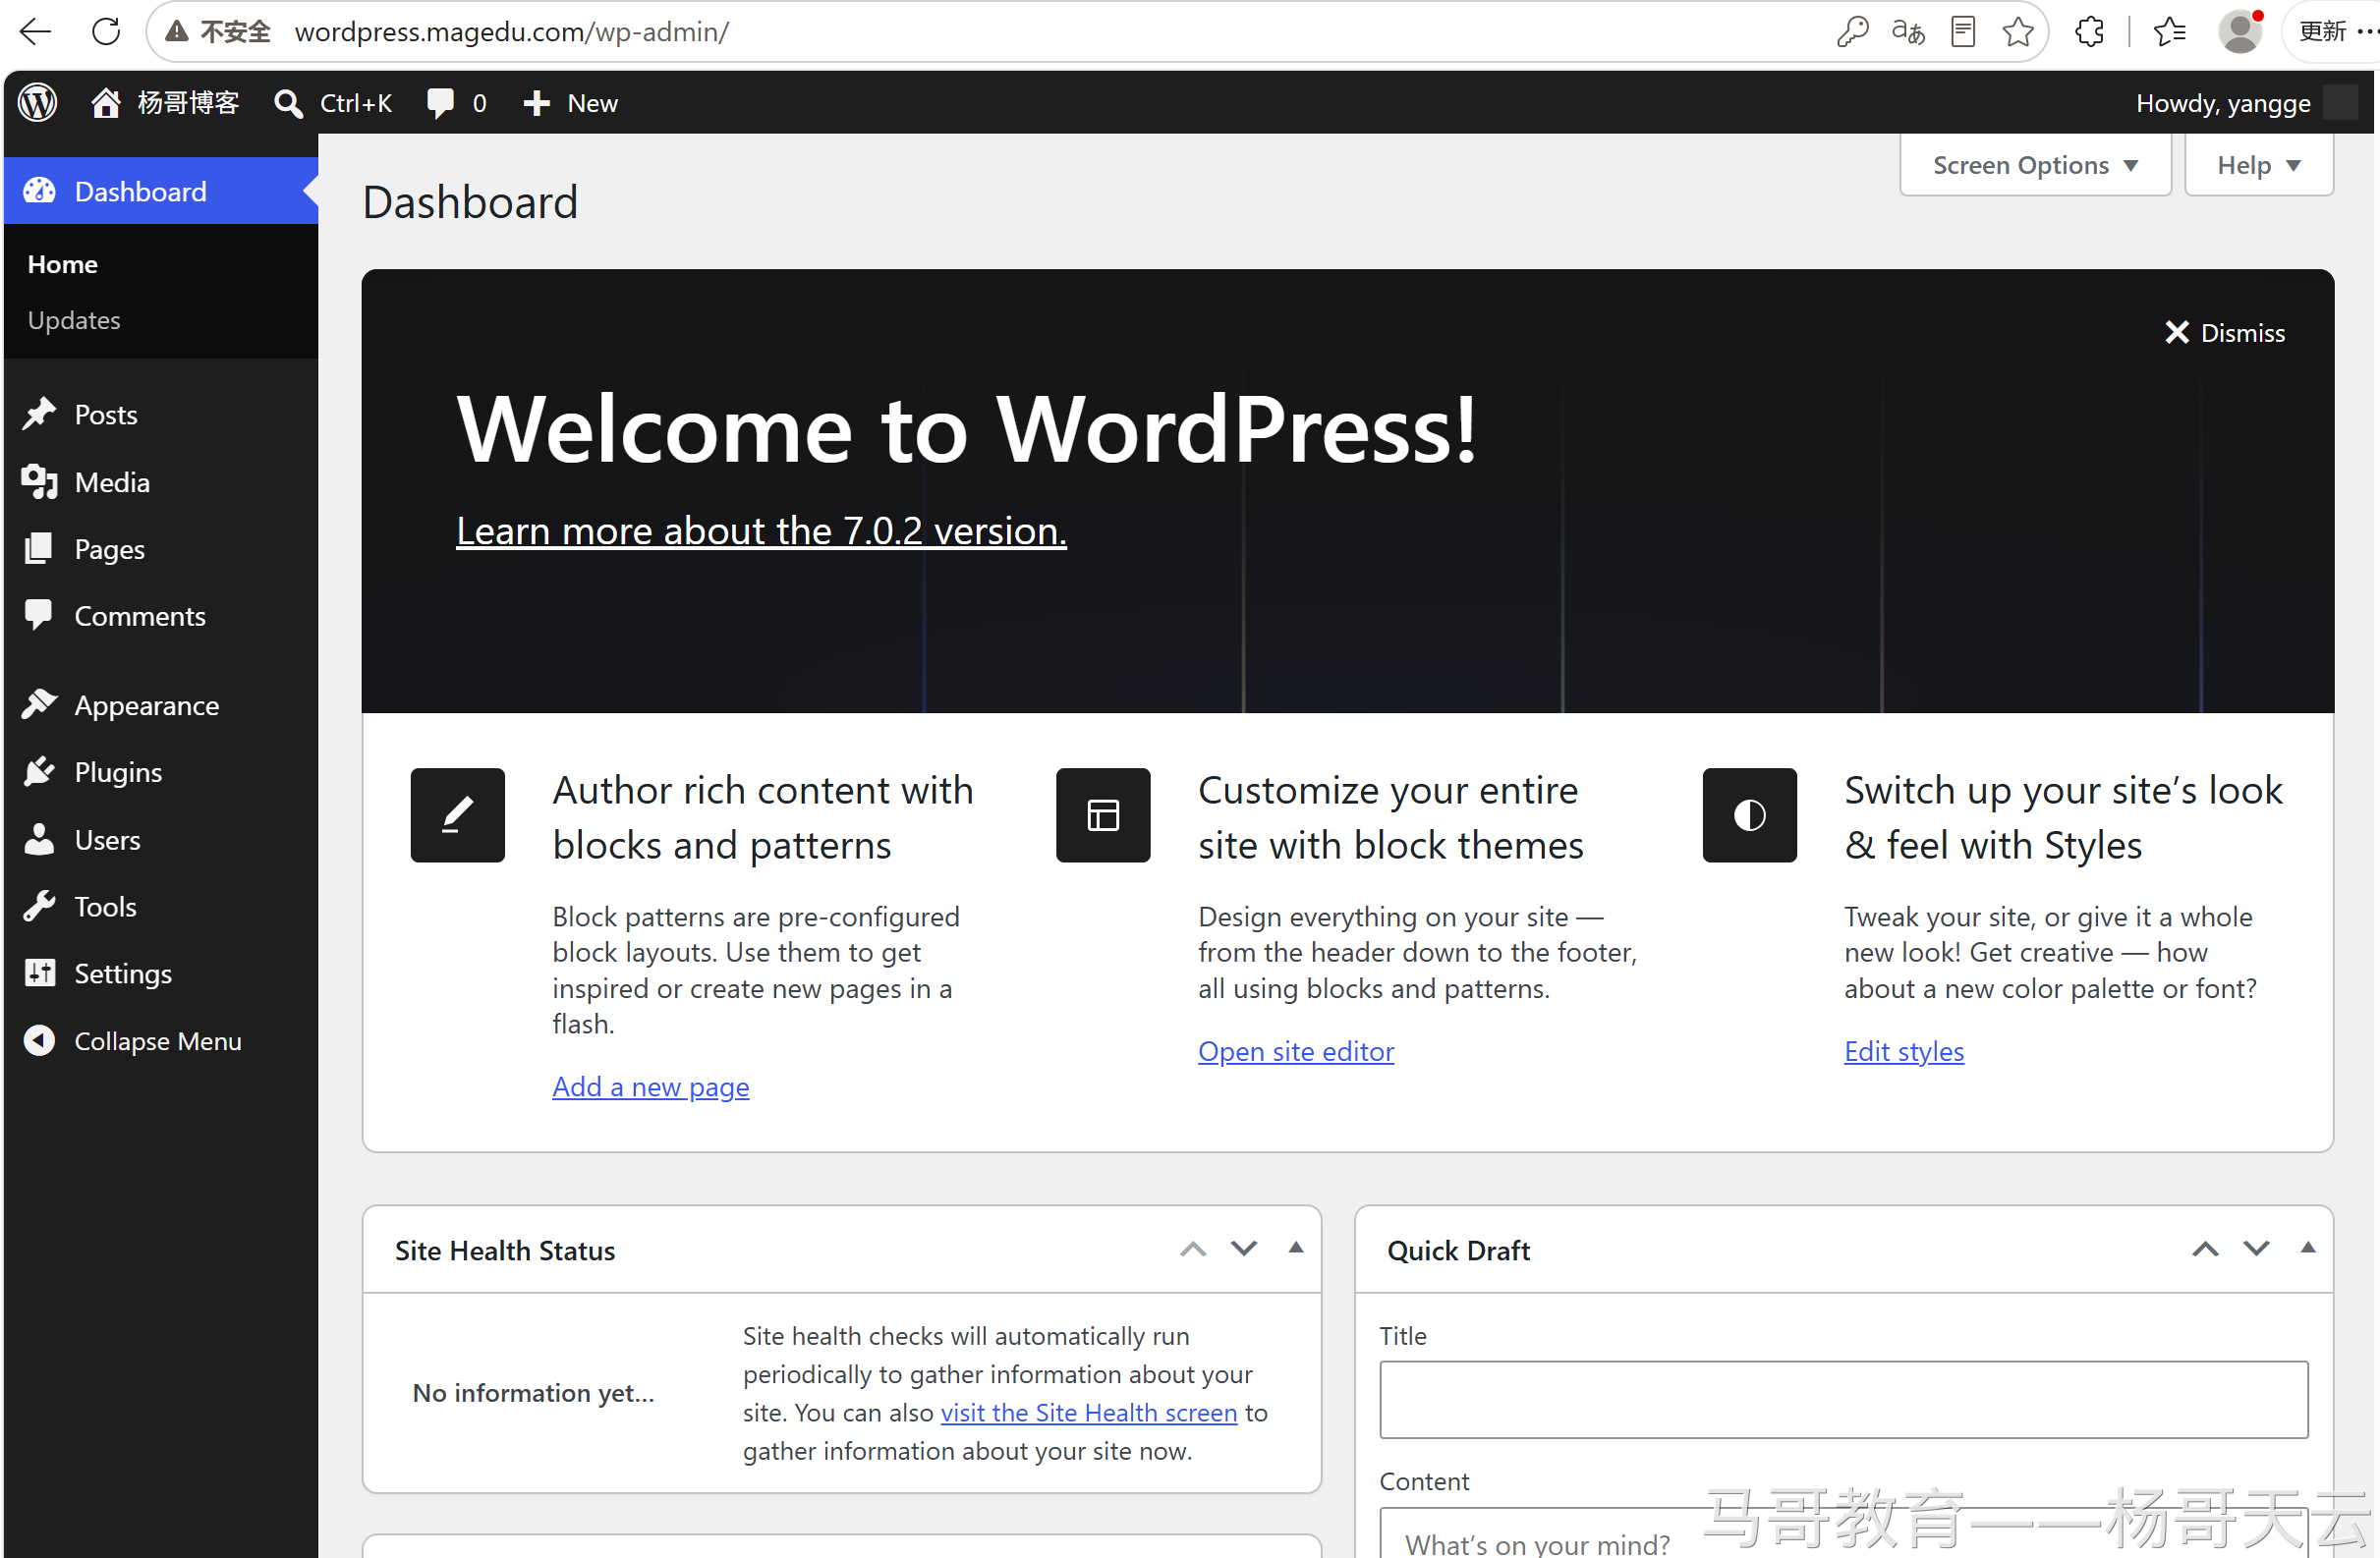Open the Howdy, yangge account menu
The height and width of the screenshot is (1558, 2380).
click(2245, 103)
